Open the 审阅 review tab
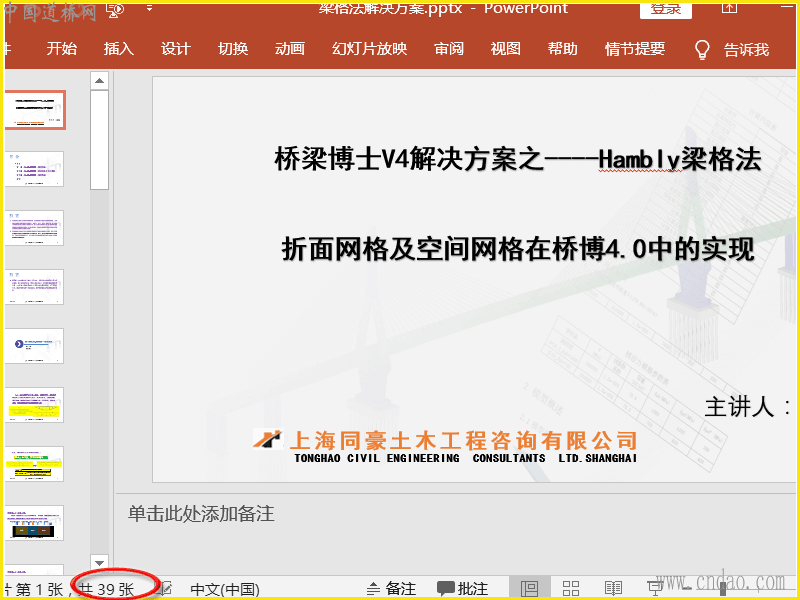Viewport: 800px width, 600px height. point(449,49)
